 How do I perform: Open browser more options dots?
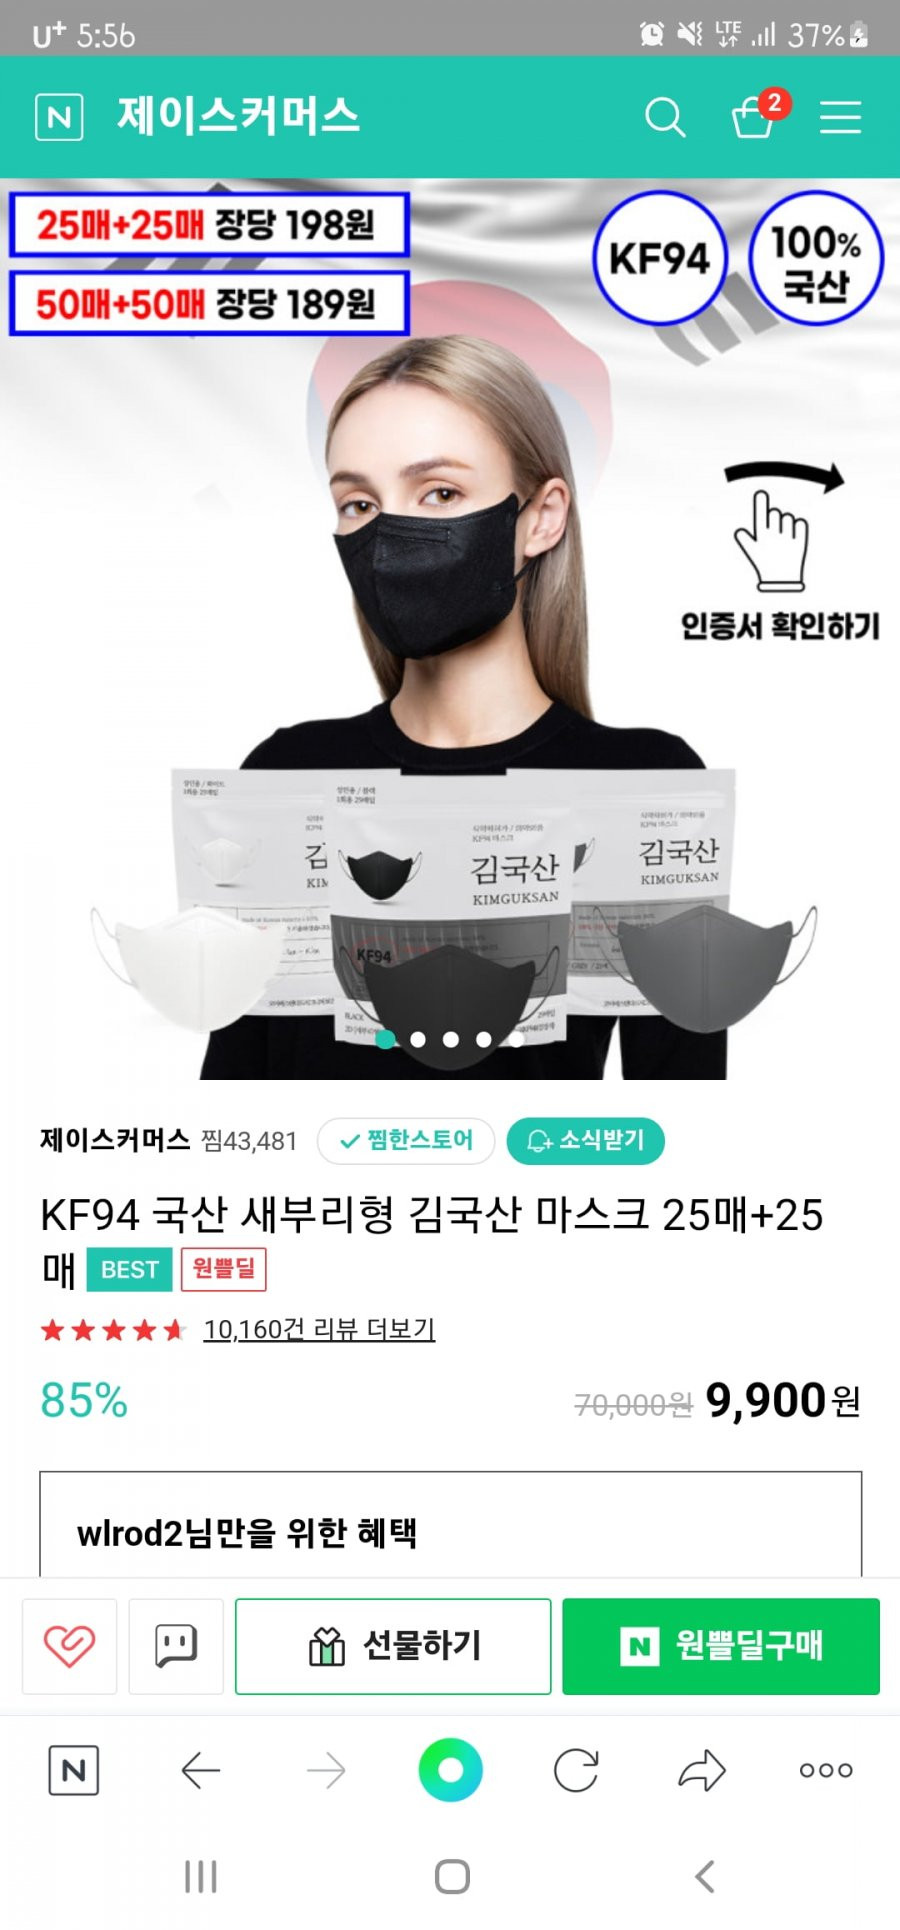coord(826,1771)
